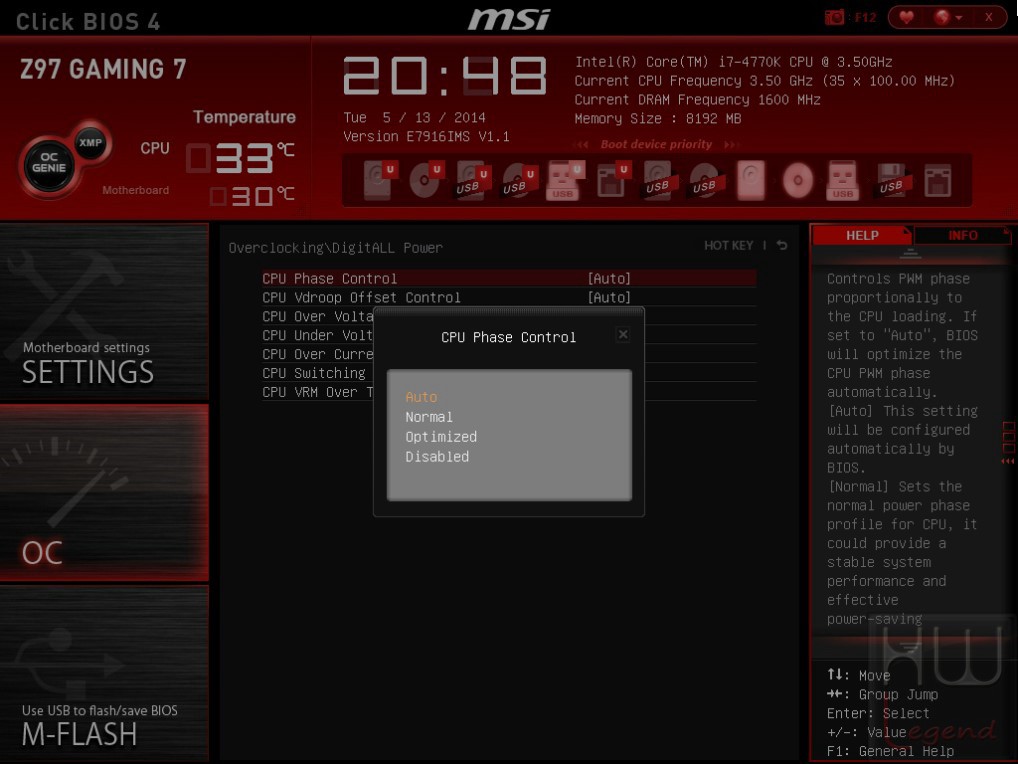Click the red side-panel markers at help panel edge
The image size is (1018, 764).
[x=1008, y=442]
